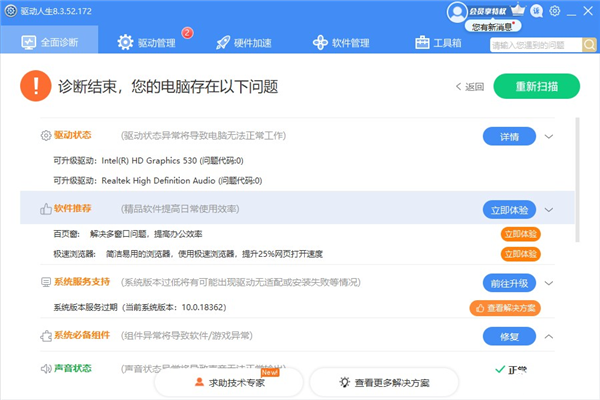Focus the 请输入您遇到的问题 search field
This screenshot has height=400, width=600.
(x=536, y=45)
